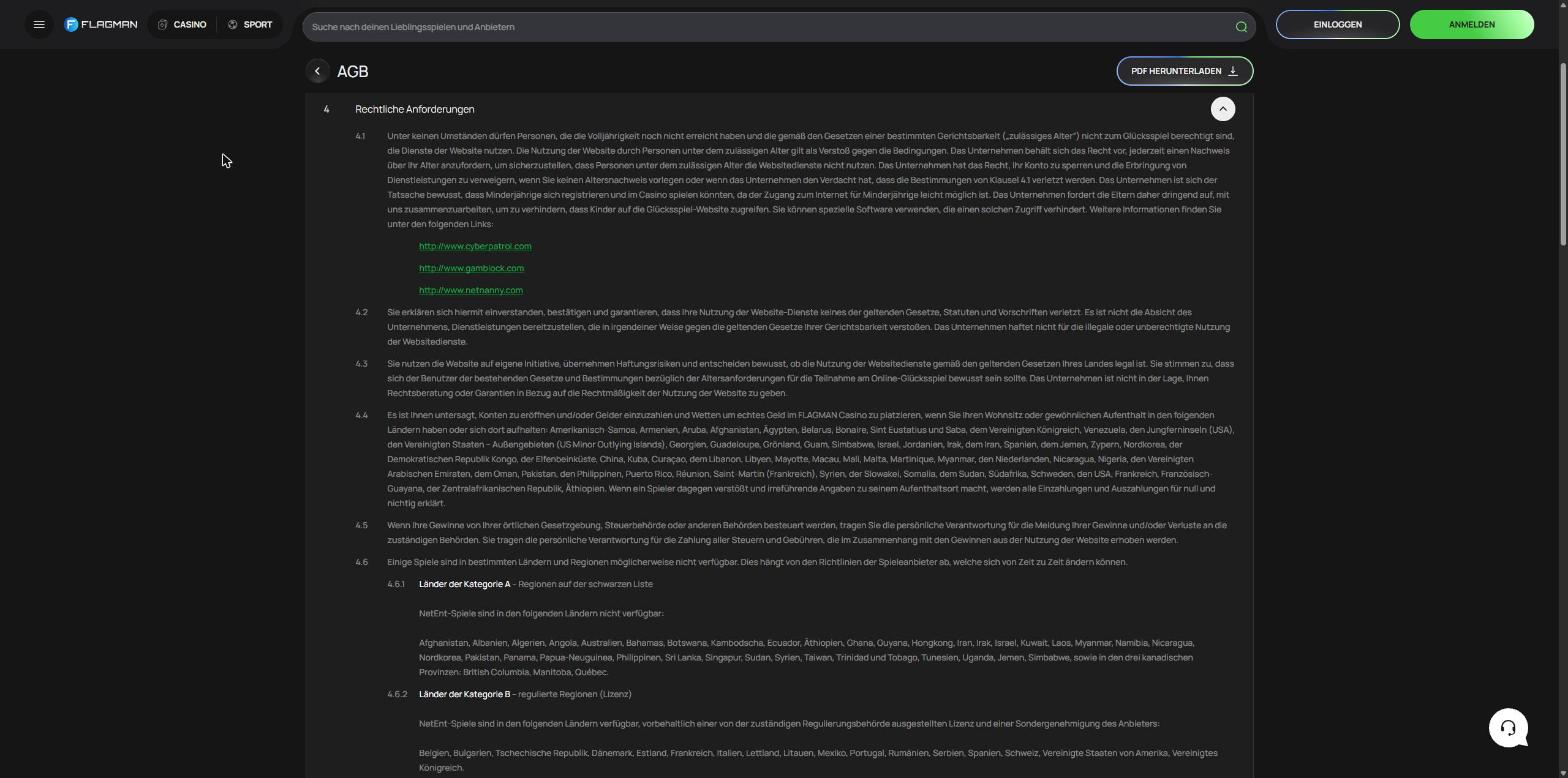Open the gamblock.com link
This screenshot has height=778, width=1568.
471,268
